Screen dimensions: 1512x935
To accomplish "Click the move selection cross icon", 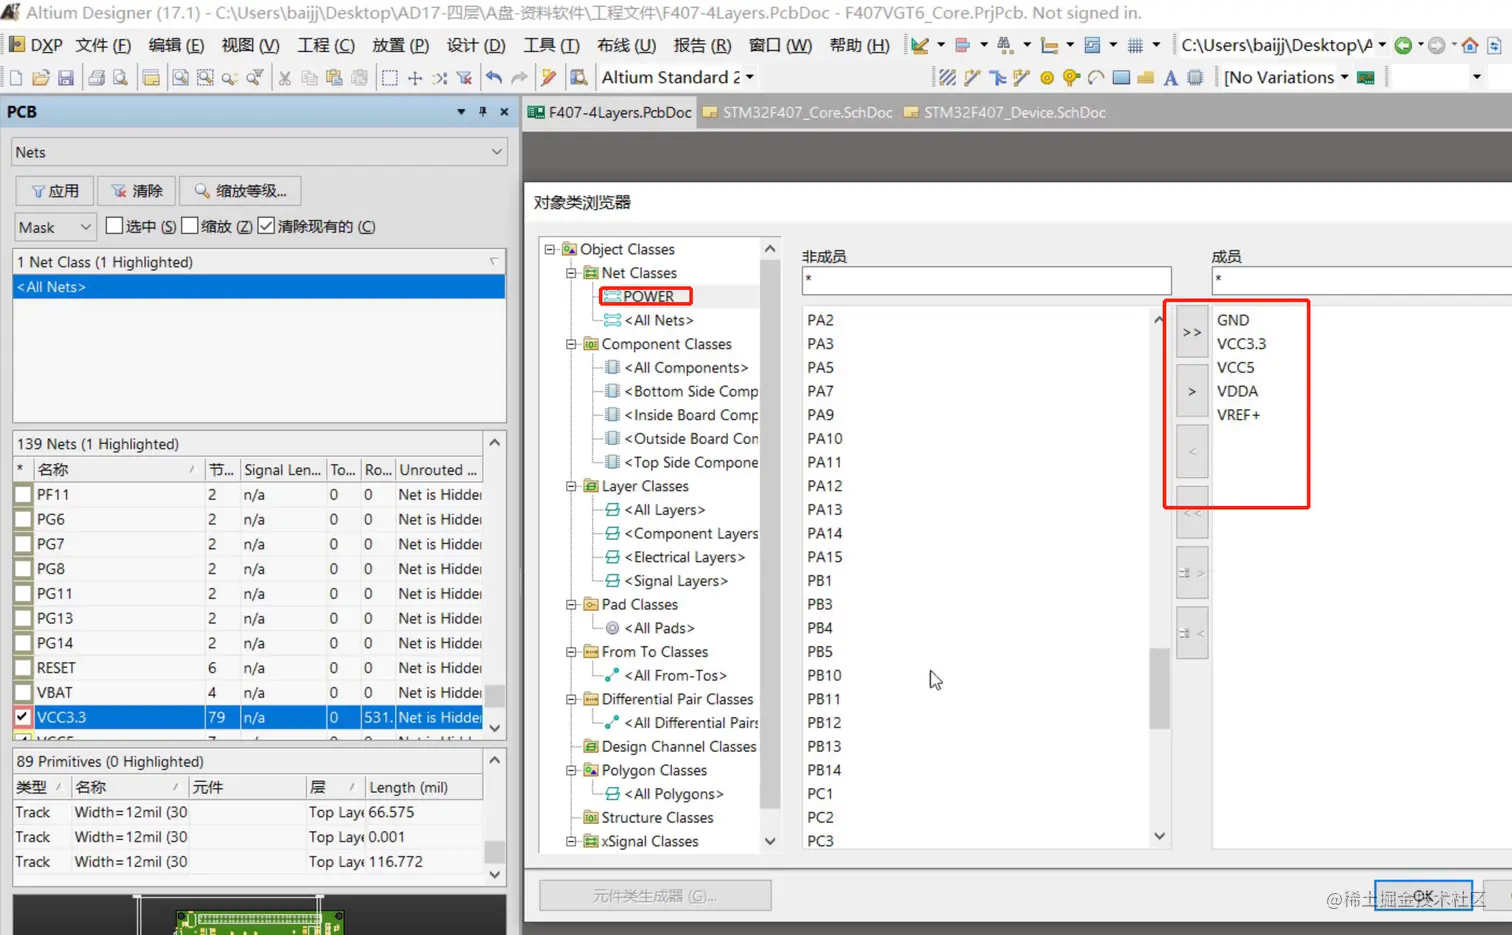I will pos(414,78).
